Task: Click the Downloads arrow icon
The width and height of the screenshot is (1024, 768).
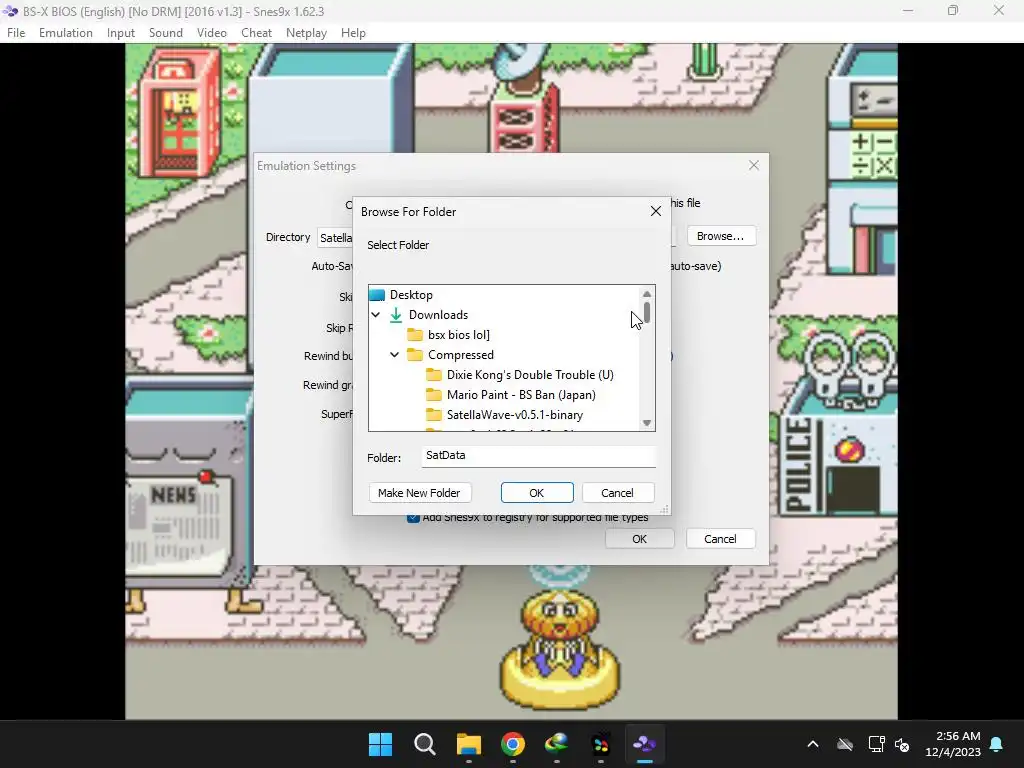Action: 396,315
